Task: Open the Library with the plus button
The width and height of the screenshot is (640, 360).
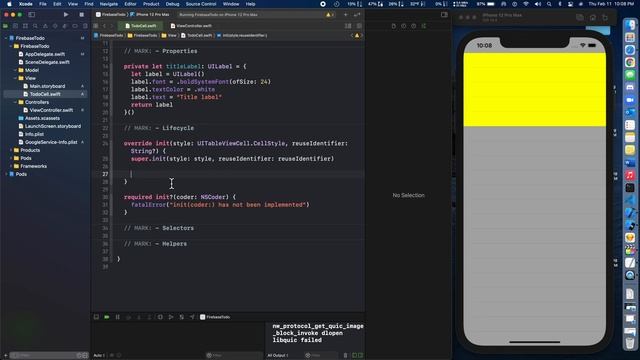Action: 345,15
